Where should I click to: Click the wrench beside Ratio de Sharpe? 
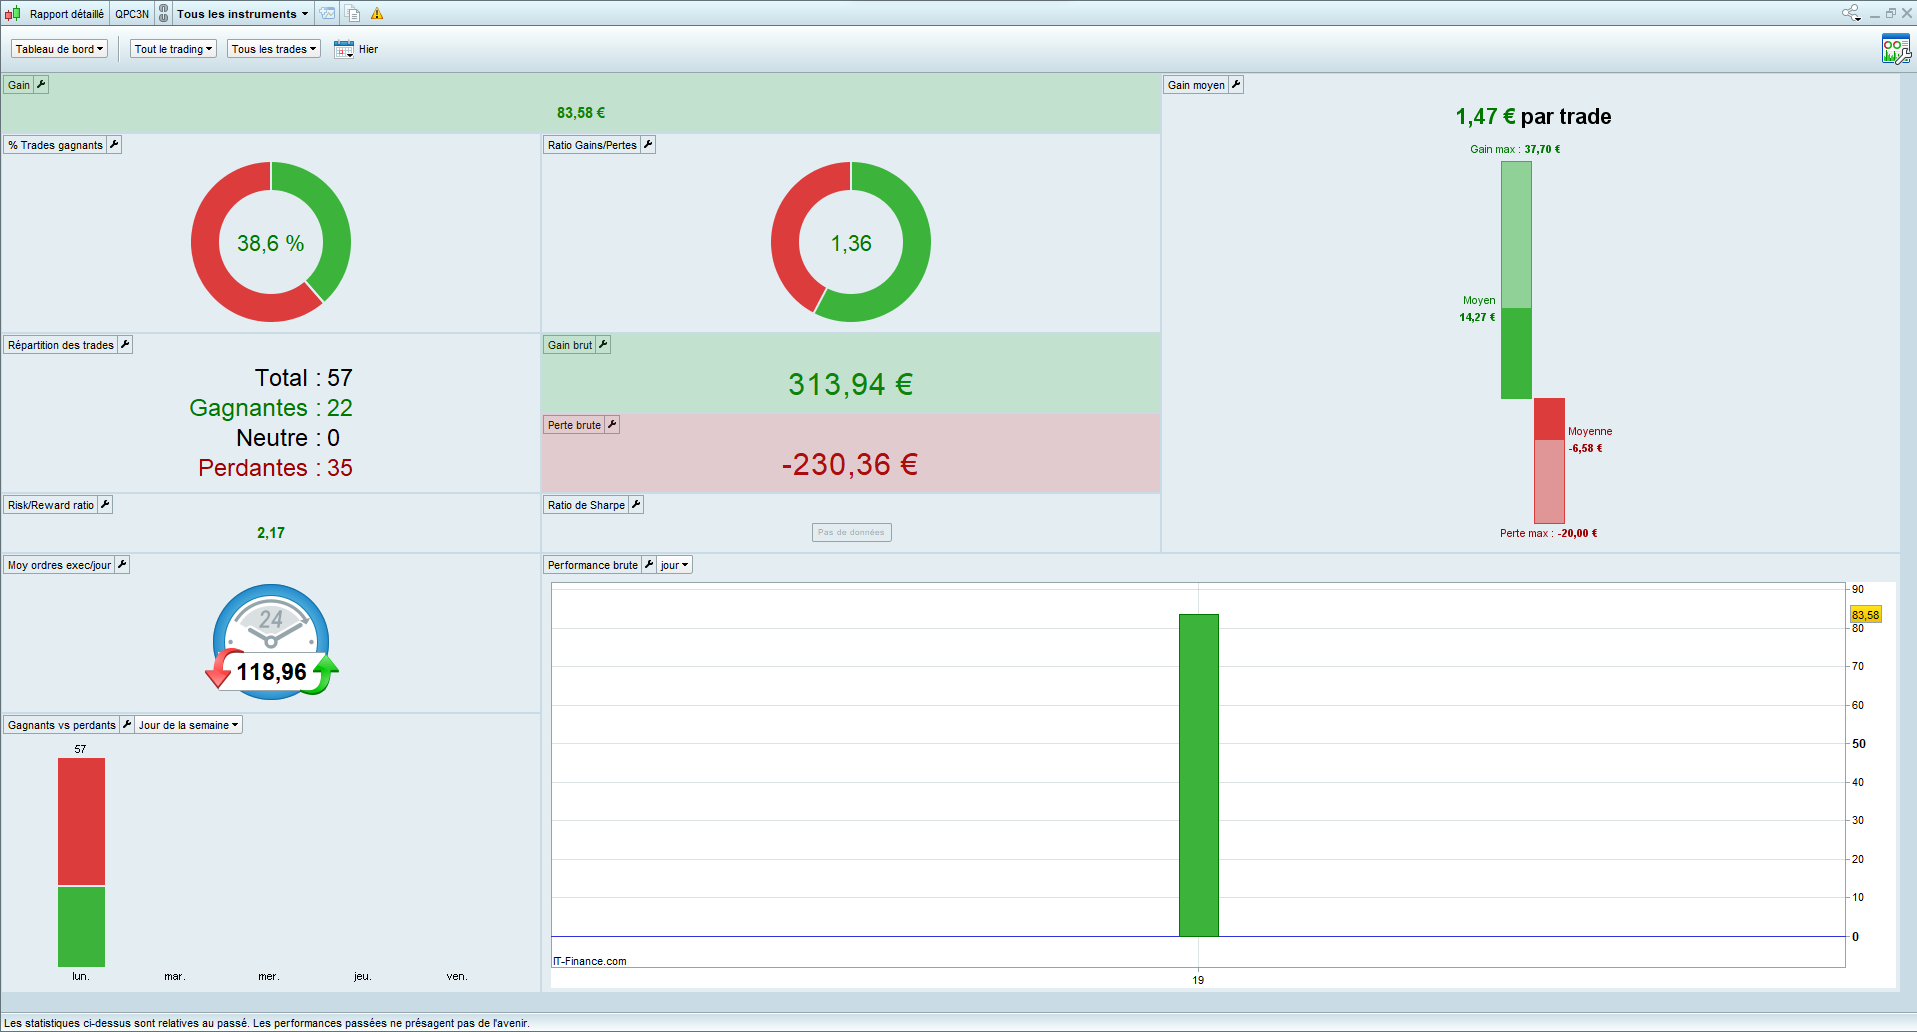636,505
